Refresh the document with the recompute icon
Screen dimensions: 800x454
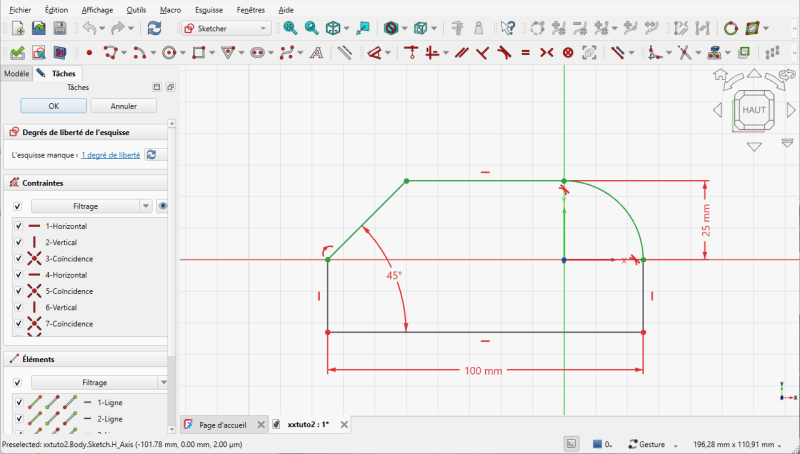(x=154, y=28)
